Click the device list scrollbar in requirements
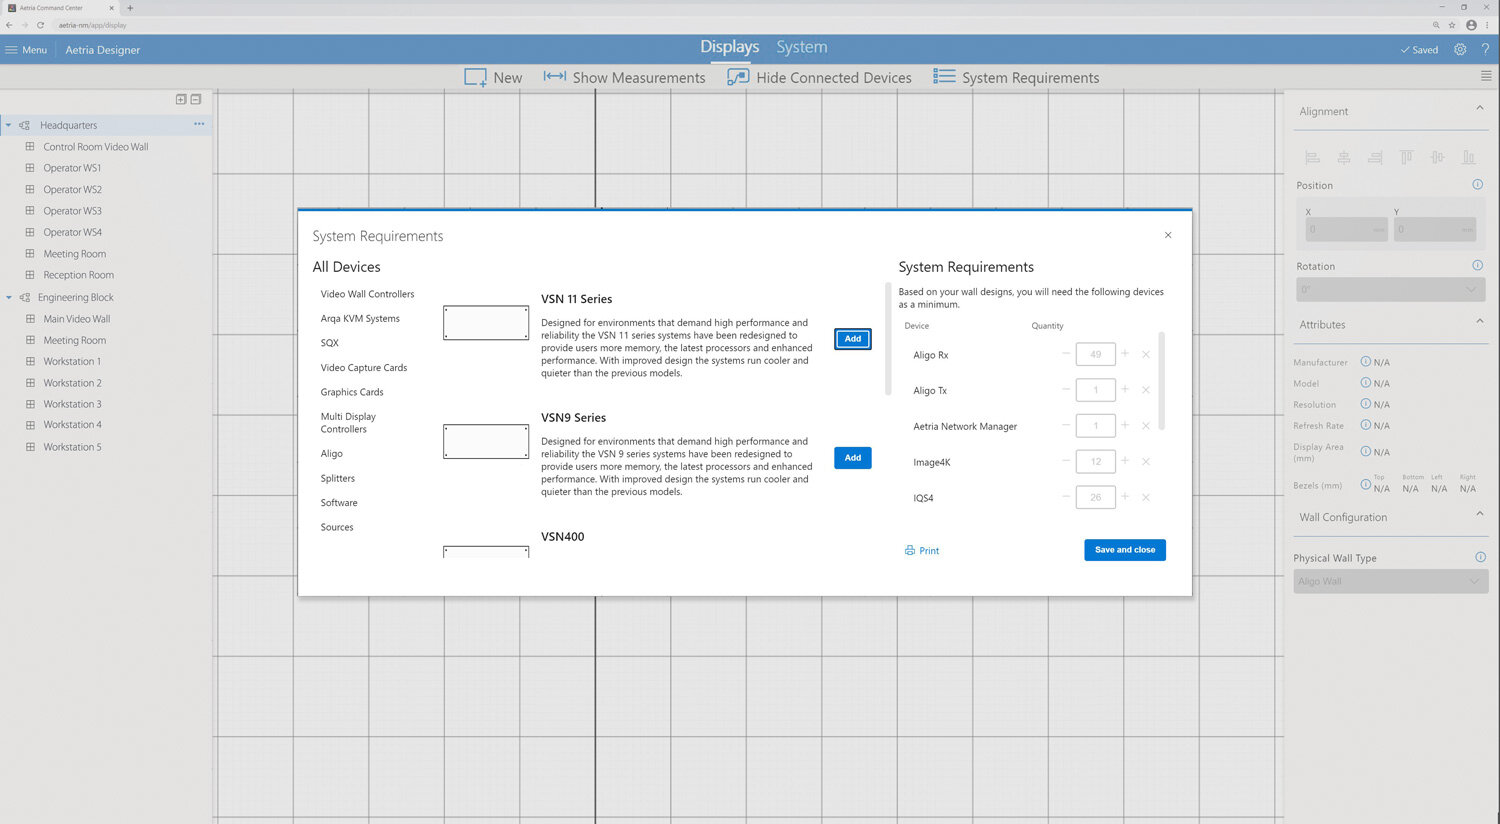Image resolution: width=1500 pixels, height=824 pixels. (x=1161, y=381)
